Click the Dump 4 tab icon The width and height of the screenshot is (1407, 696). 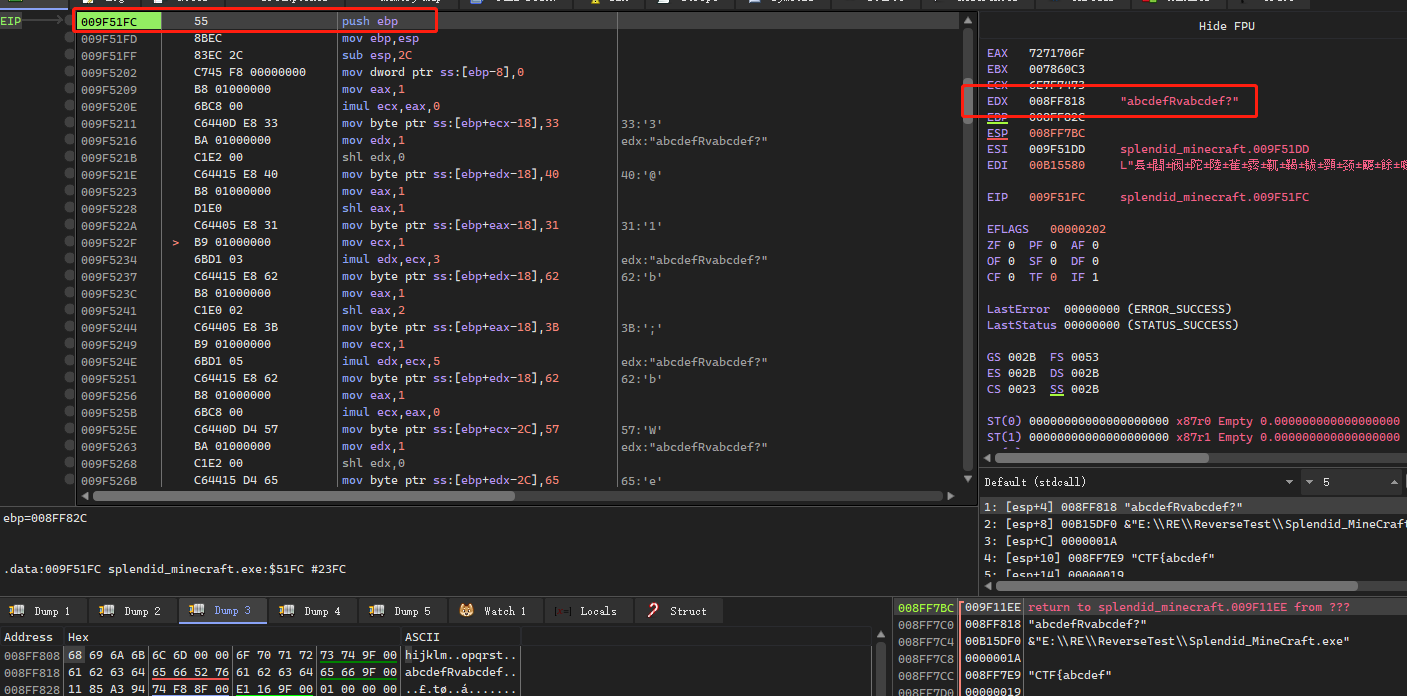288,611
